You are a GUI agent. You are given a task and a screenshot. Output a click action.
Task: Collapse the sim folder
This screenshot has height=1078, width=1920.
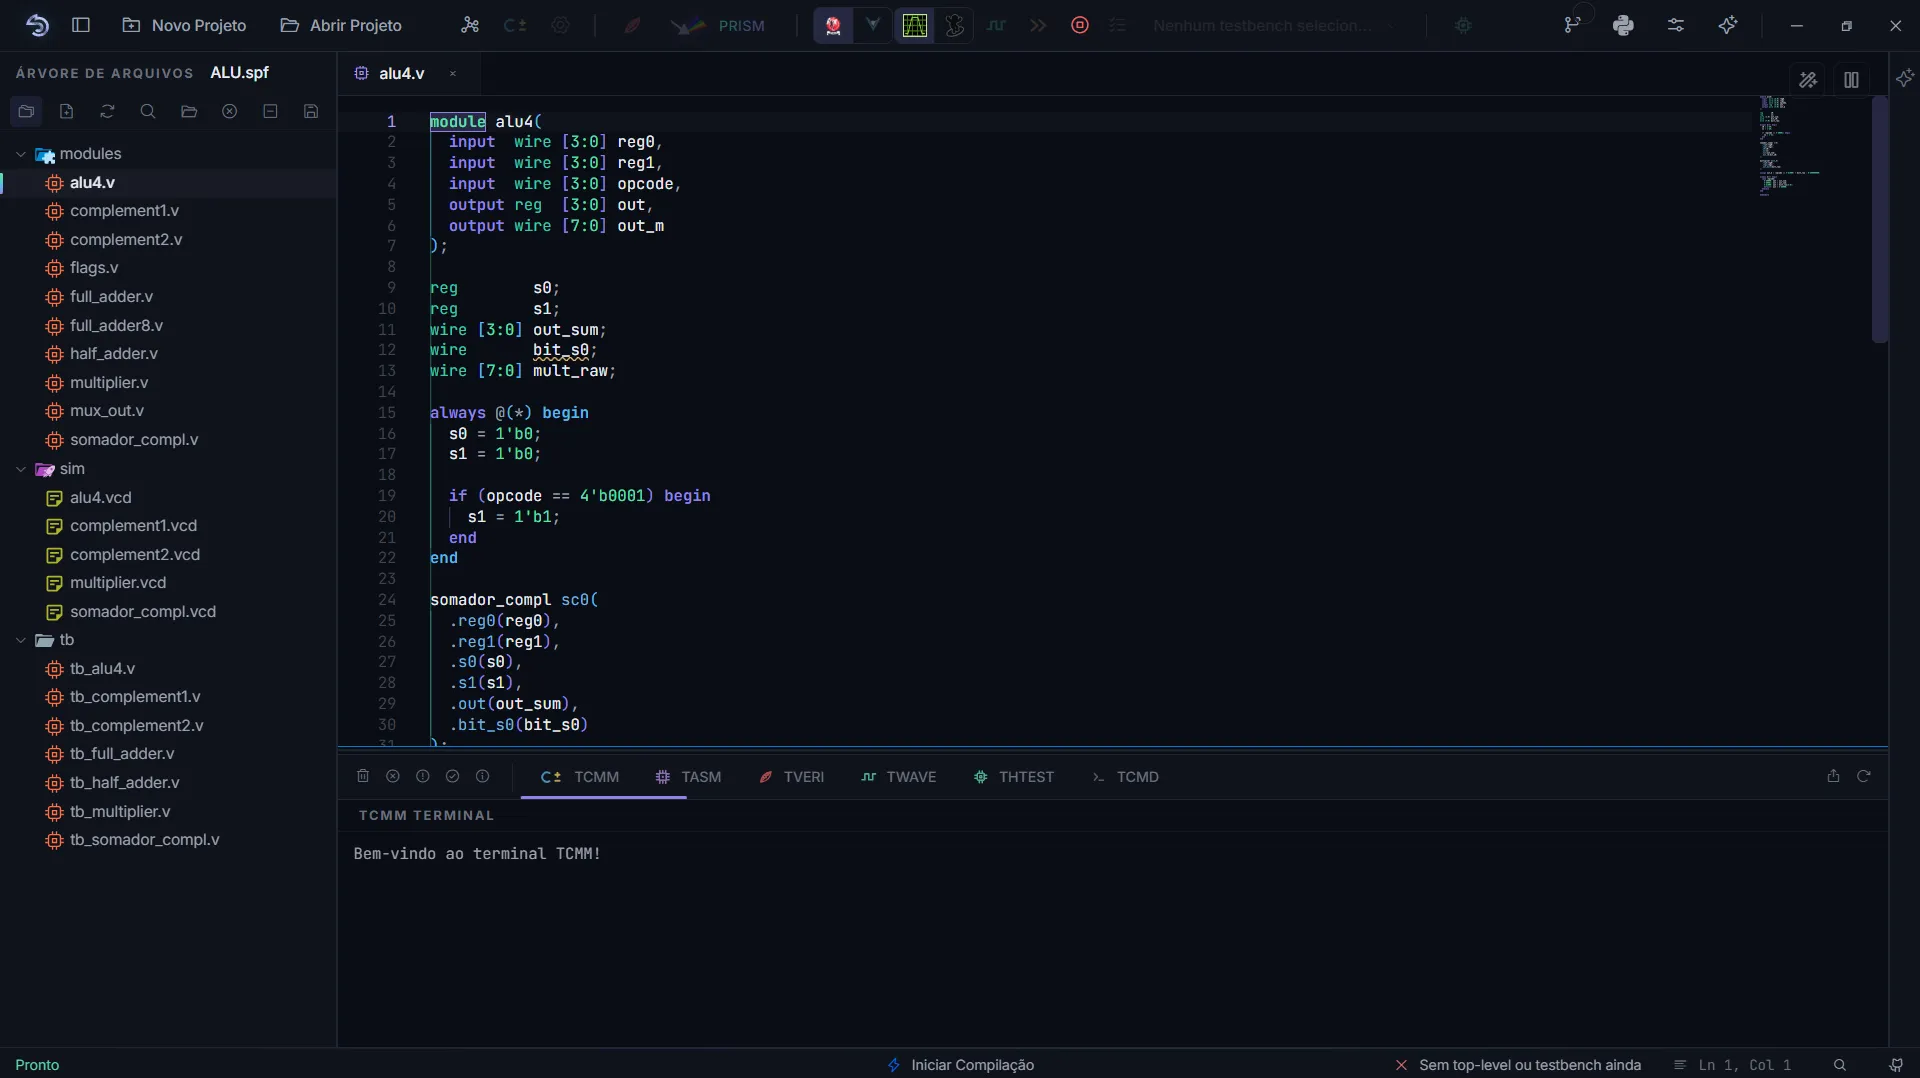point(21,469)
